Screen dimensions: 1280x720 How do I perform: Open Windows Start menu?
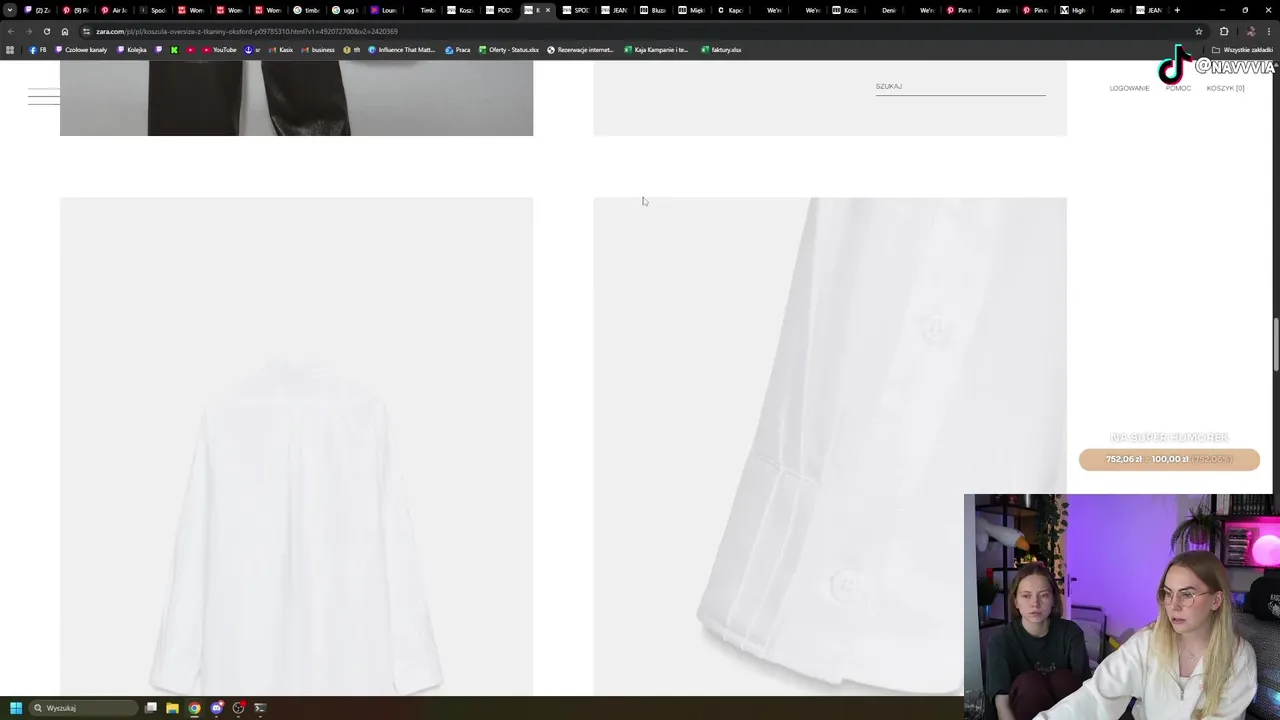(x=15, y=708)
